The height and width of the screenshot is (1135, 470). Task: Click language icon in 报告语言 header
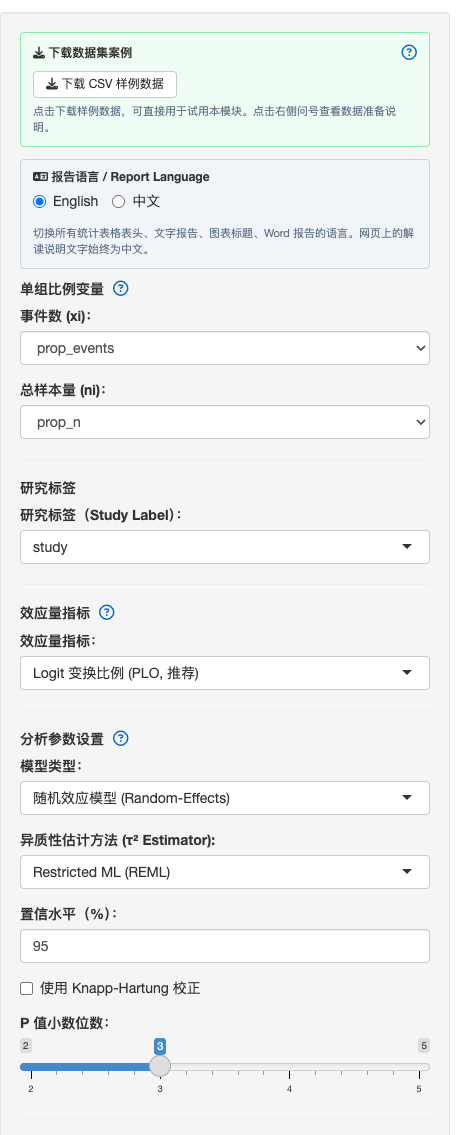(41, 177)
